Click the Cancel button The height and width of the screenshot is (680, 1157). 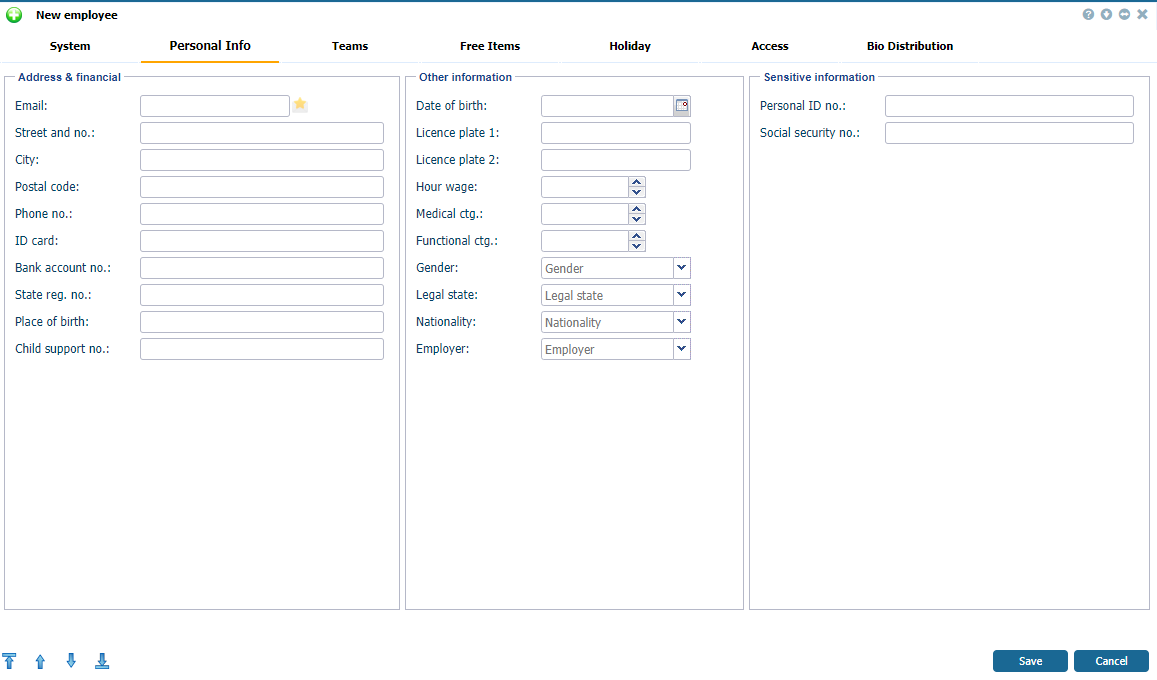1111,661
